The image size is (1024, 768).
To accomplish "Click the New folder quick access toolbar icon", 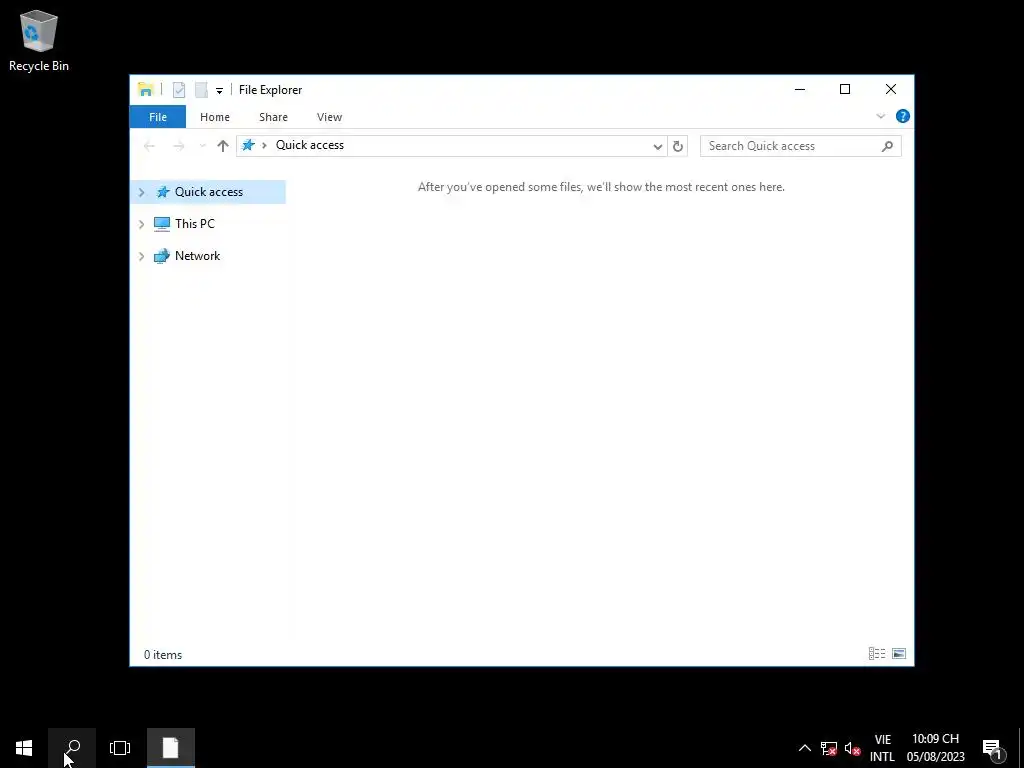I will pos(201,89).
